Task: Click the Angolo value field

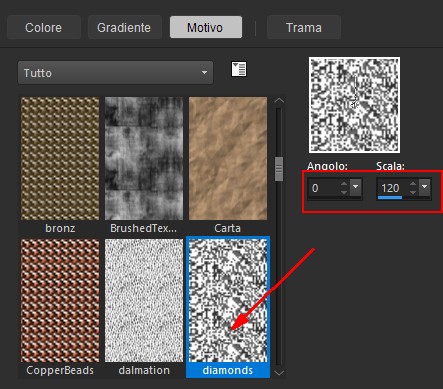Action: [323, 188]
